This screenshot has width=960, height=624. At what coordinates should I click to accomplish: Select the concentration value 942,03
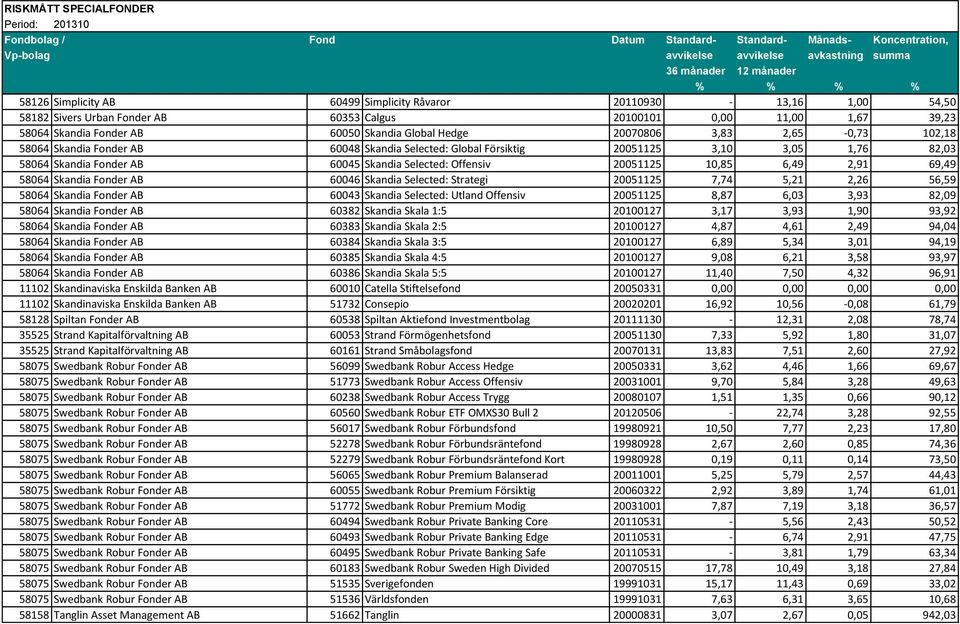click(939, 615)
